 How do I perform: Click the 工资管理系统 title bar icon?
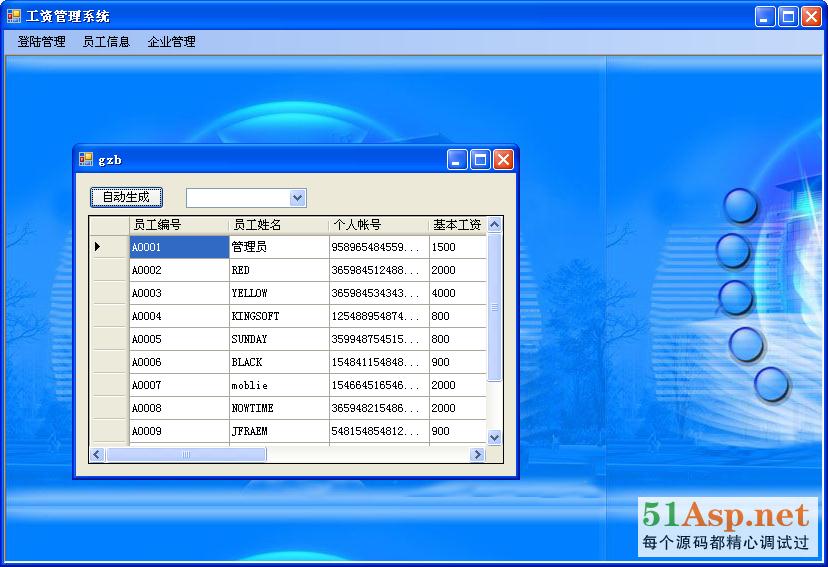click(x=14, y=16)
